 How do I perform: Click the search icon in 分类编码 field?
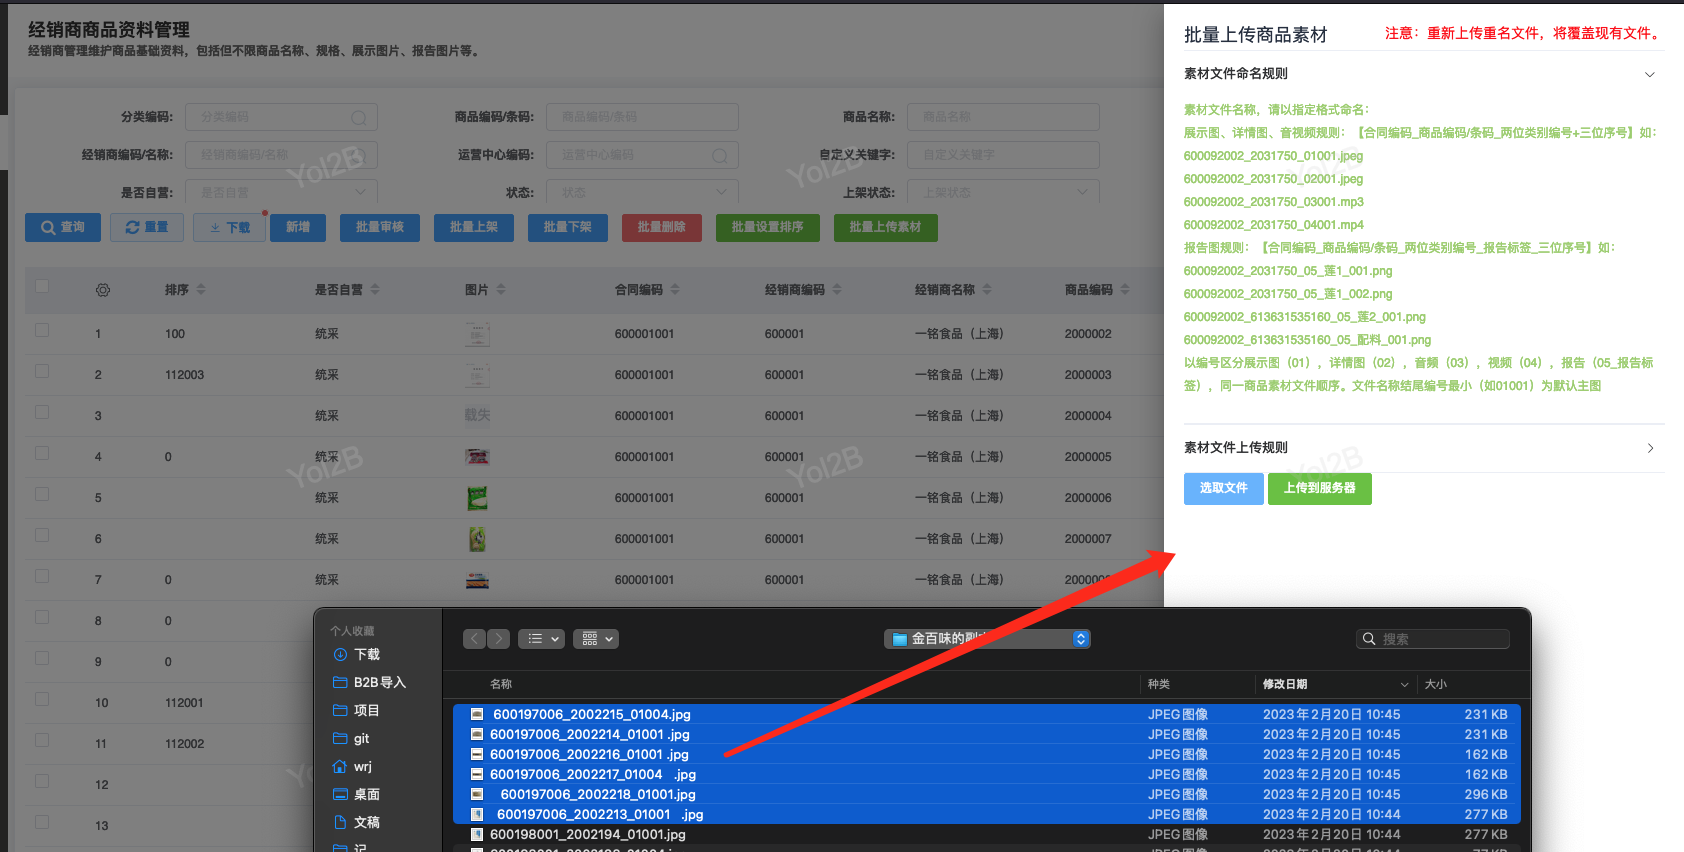[x=359, y=118]
